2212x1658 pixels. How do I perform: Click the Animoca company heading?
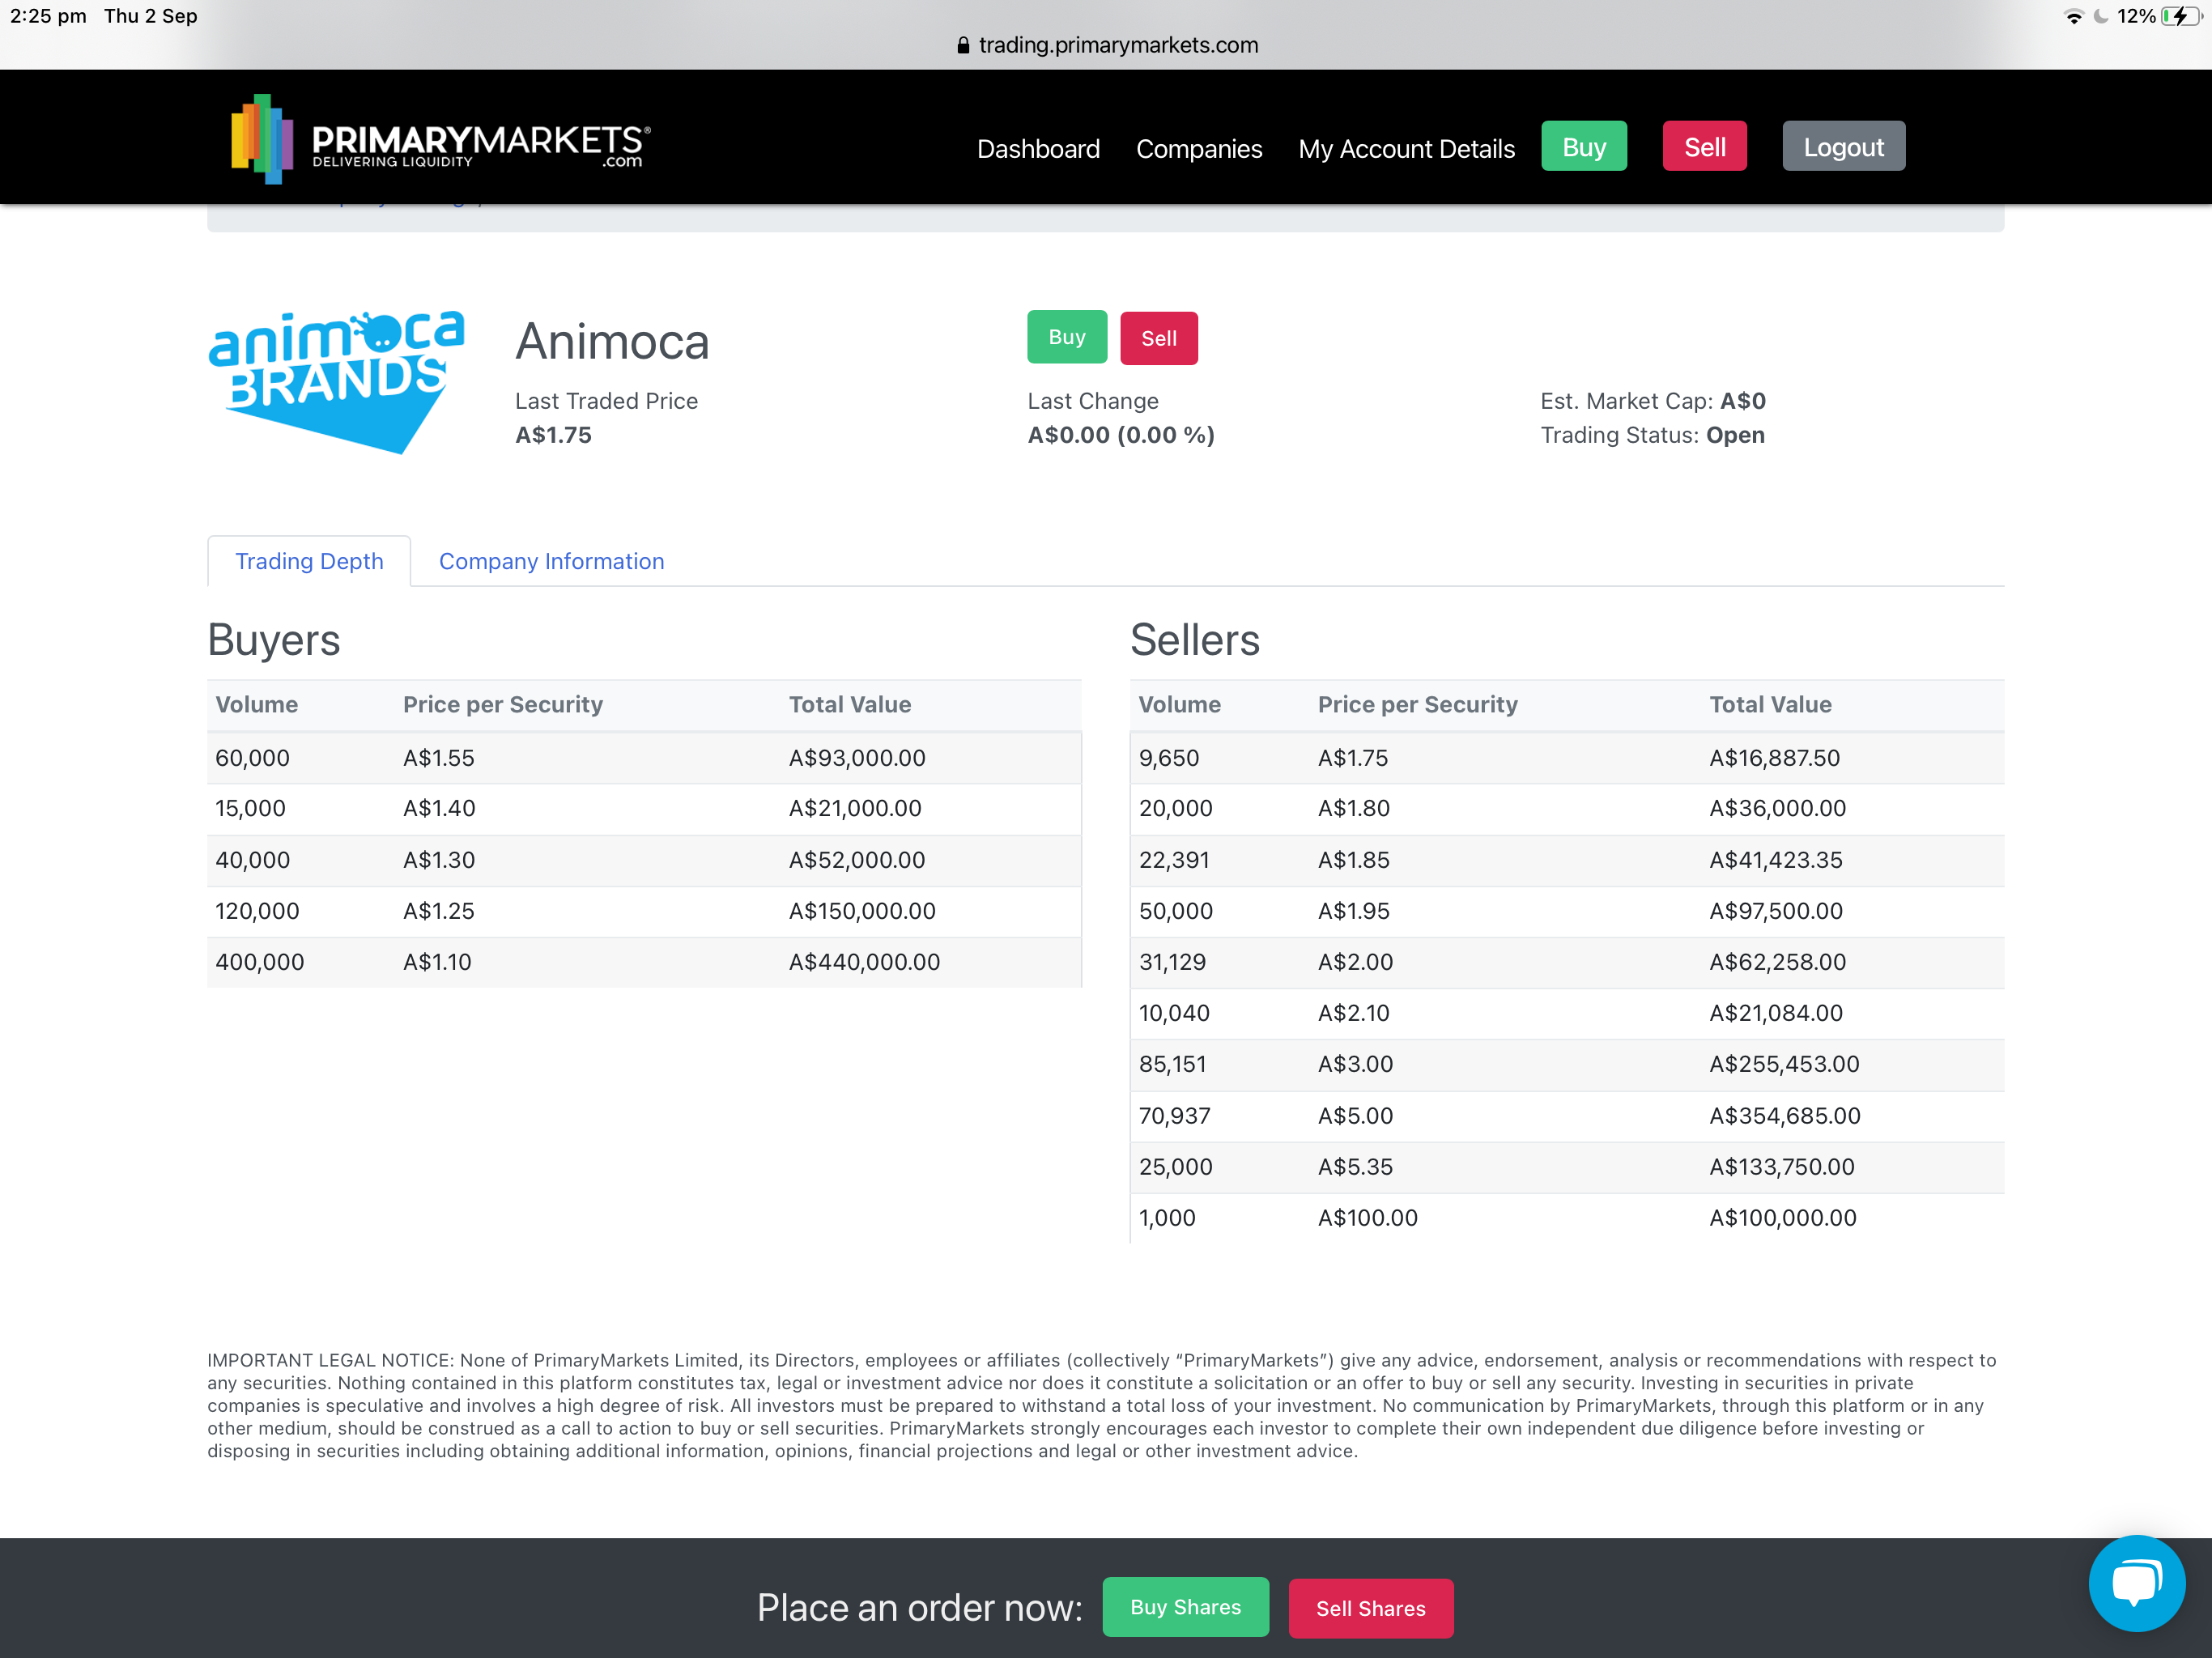click(x=612, y=341)
